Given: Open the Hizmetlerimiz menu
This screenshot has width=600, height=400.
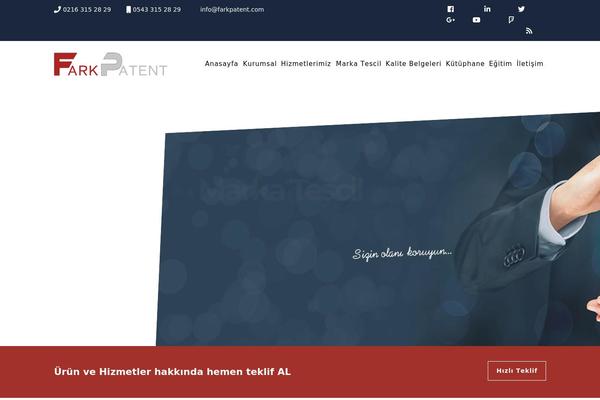Looking at the screenshot, I should pos(306,64).
